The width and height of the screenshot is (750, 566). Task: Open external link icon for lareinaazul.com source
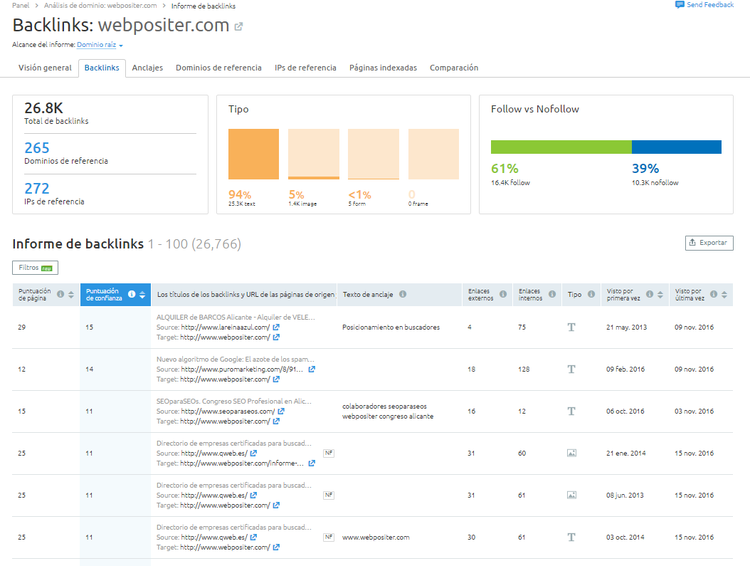(x=276, y=327)
